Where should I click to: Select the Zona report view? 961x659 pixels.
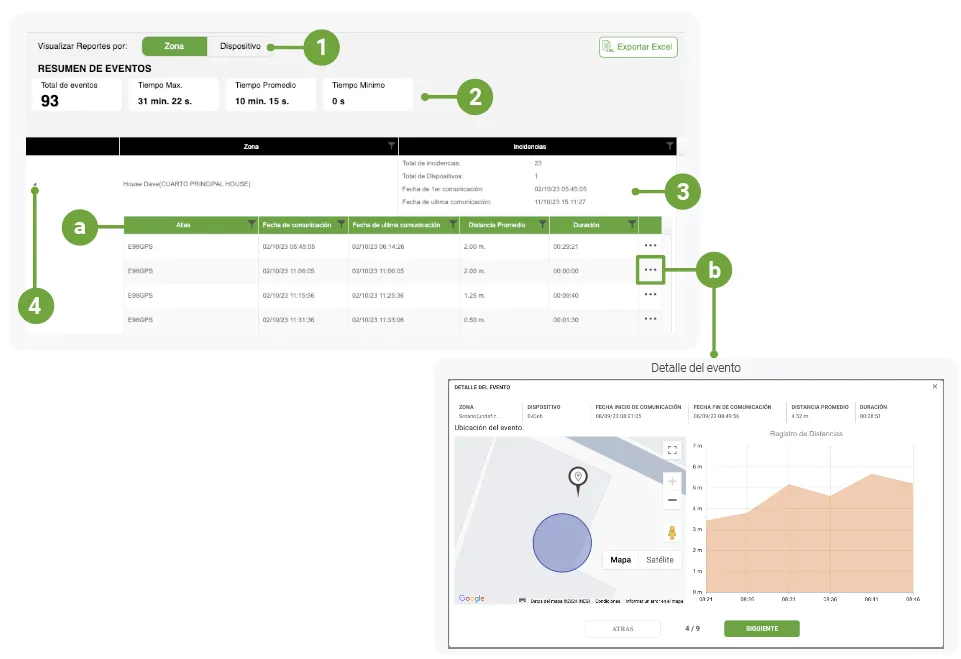[174, 47]
